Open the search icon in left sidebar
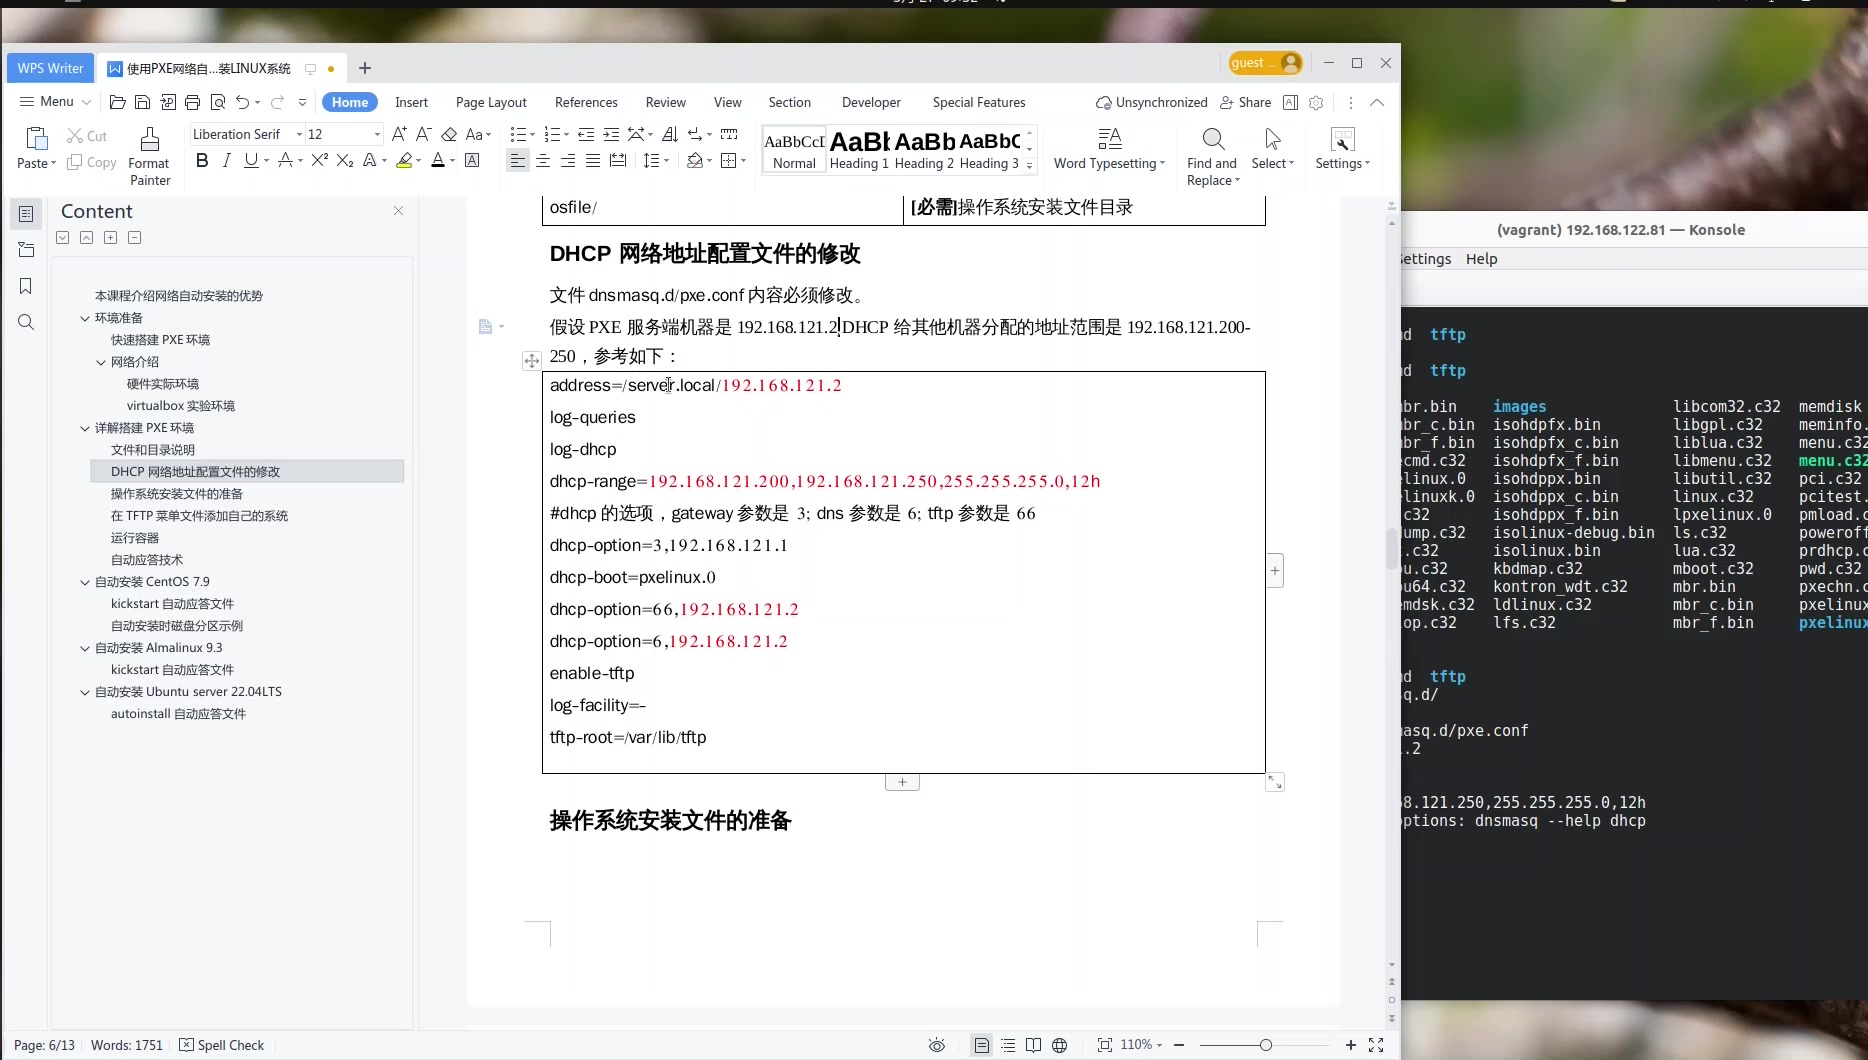The height and width of the screenshot is (1060, 1868). pos(25,322)
